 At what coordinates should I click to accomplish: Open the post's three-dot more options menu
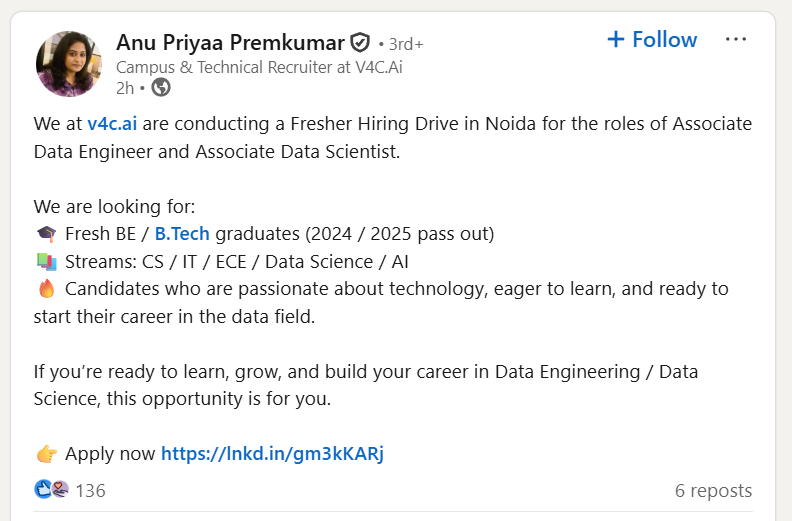pos(736,40)
